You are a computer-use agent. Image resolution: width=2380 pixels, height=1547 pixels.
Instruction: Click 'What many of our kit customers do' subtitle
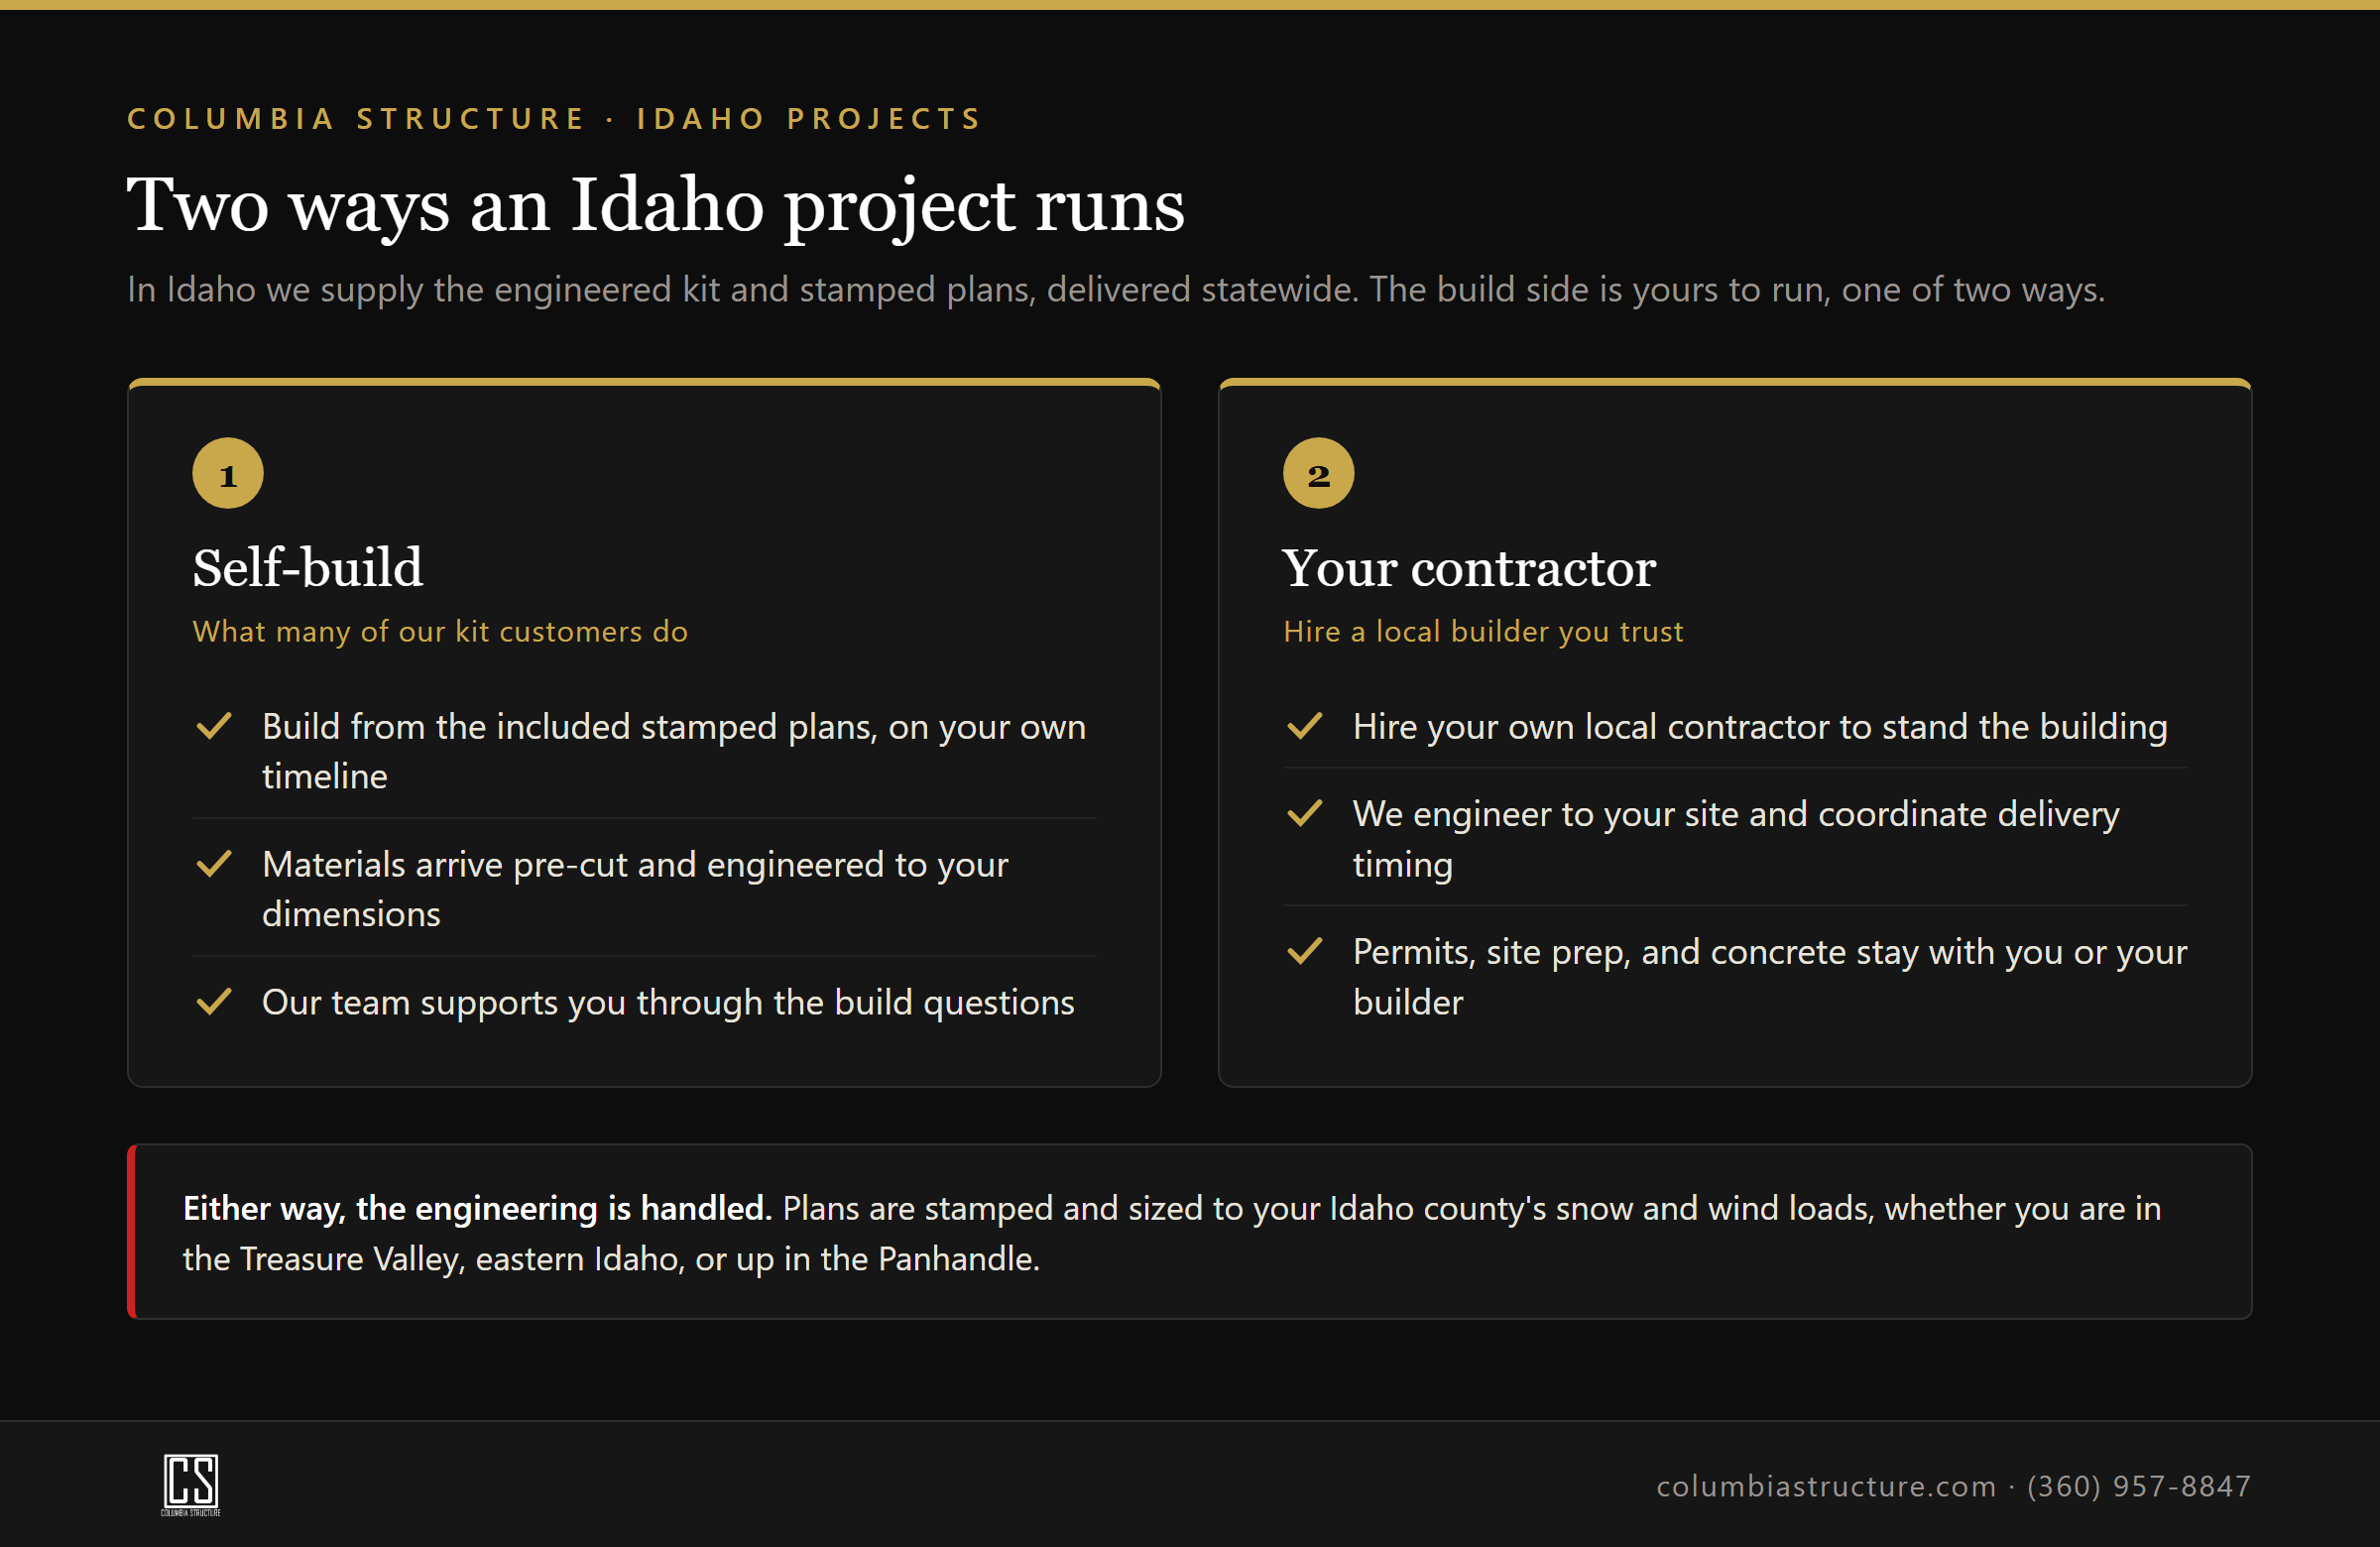point(440,631)
